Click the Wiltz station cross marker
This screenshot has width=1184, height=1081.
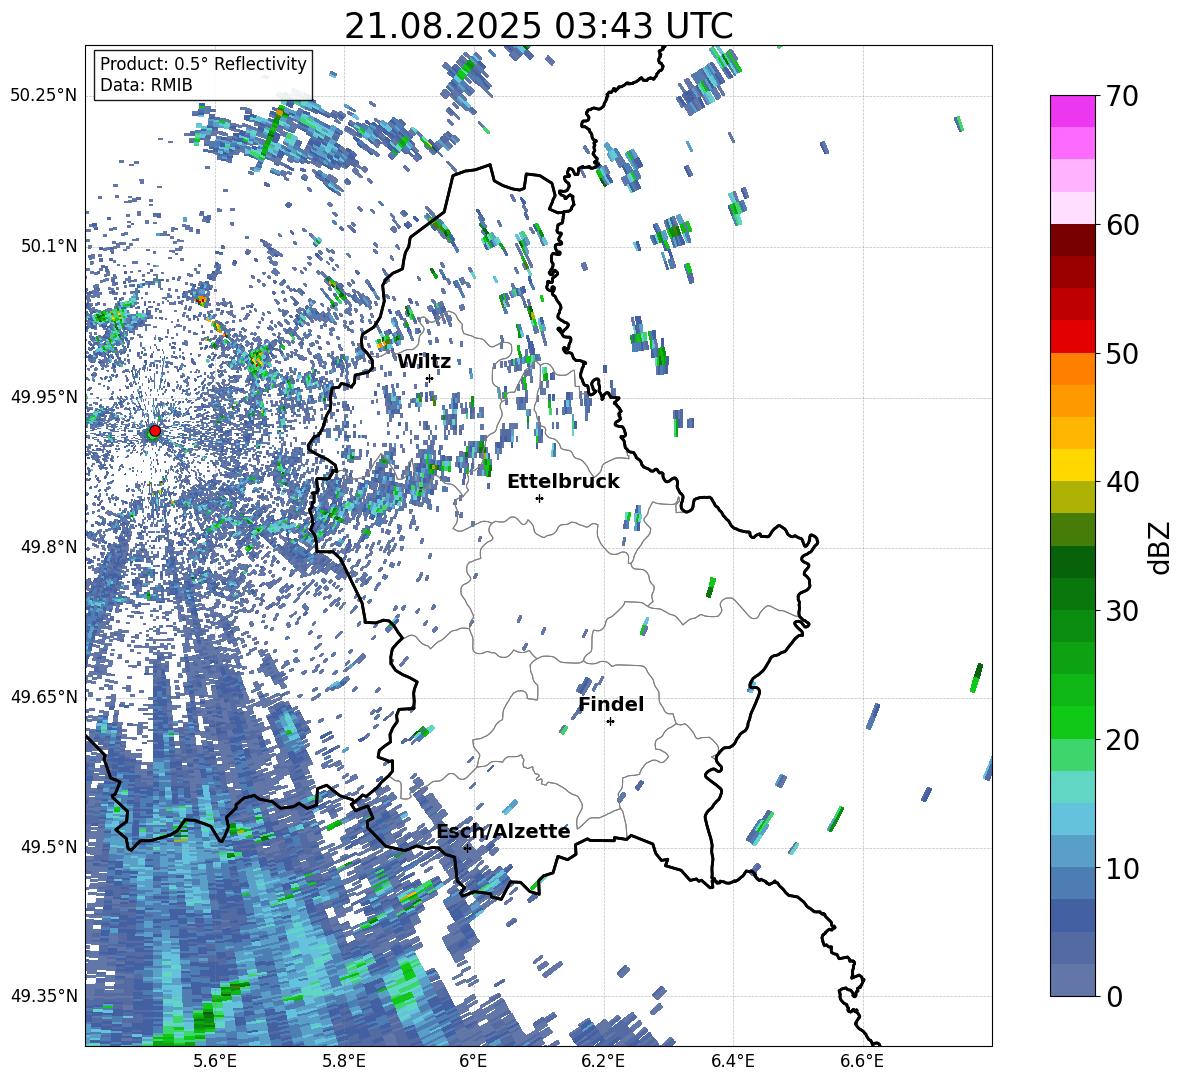(x=429, y=378)
